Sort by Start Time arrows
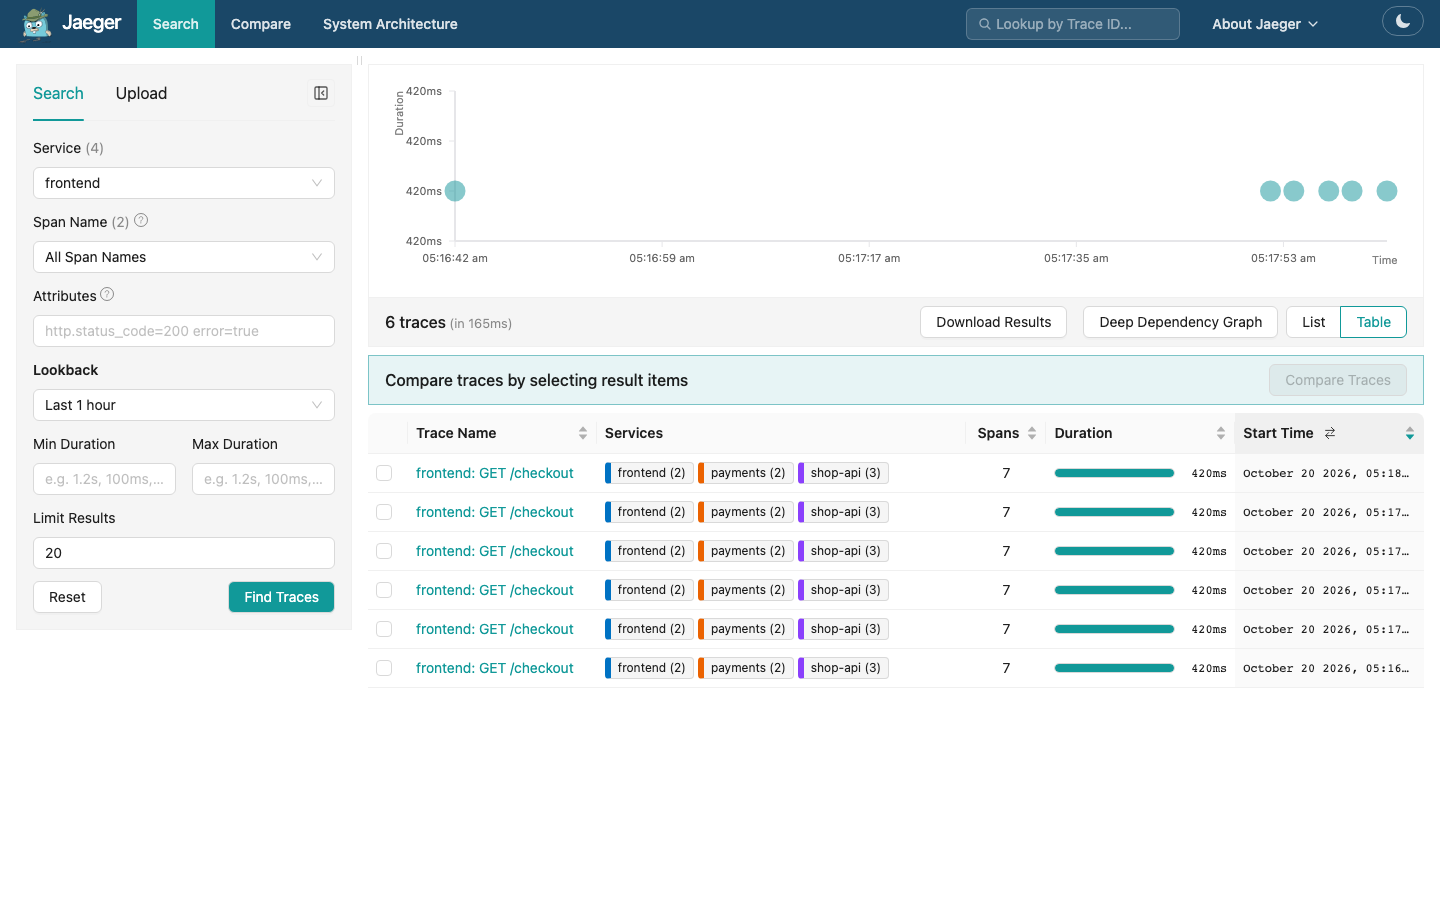 coord(1410,433)
